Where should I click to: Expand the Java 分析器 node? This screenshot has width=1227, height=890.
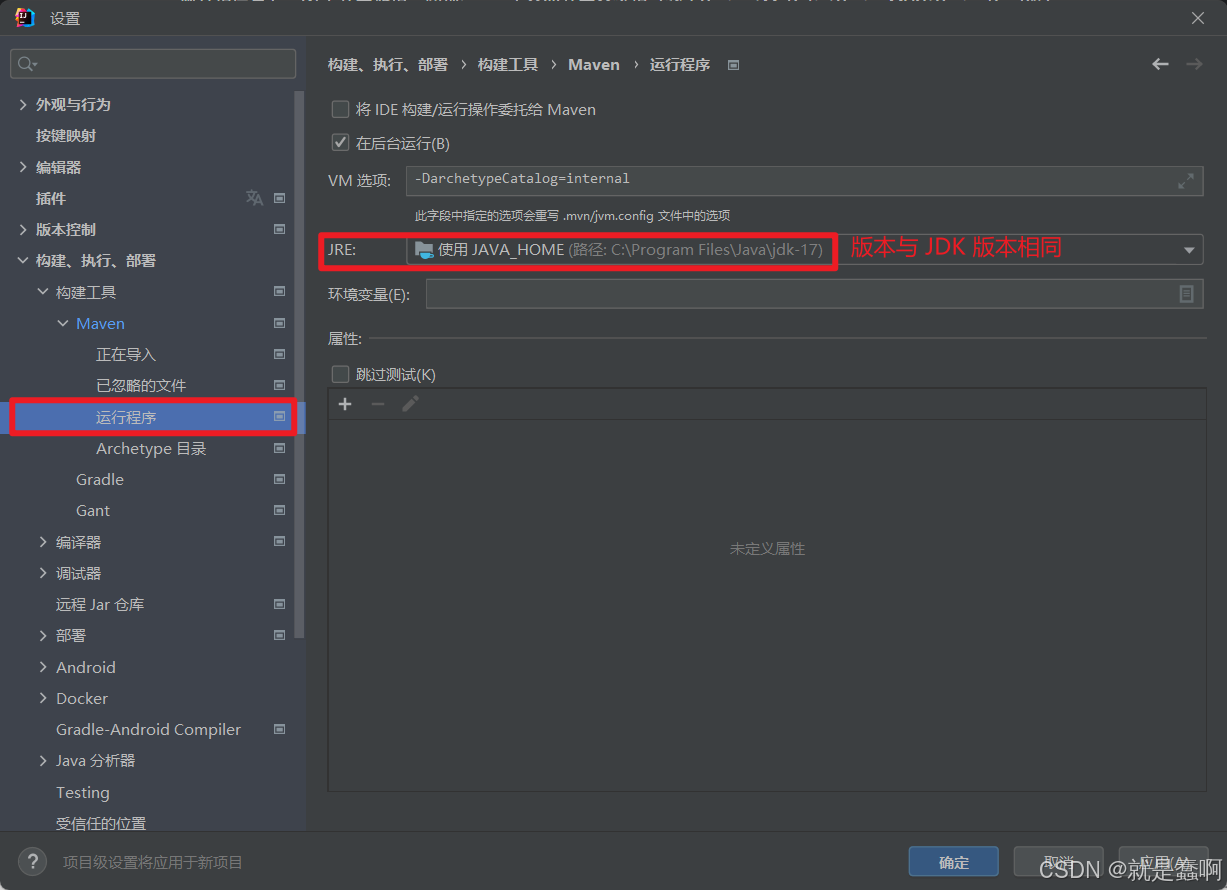(x=43, y=760)
